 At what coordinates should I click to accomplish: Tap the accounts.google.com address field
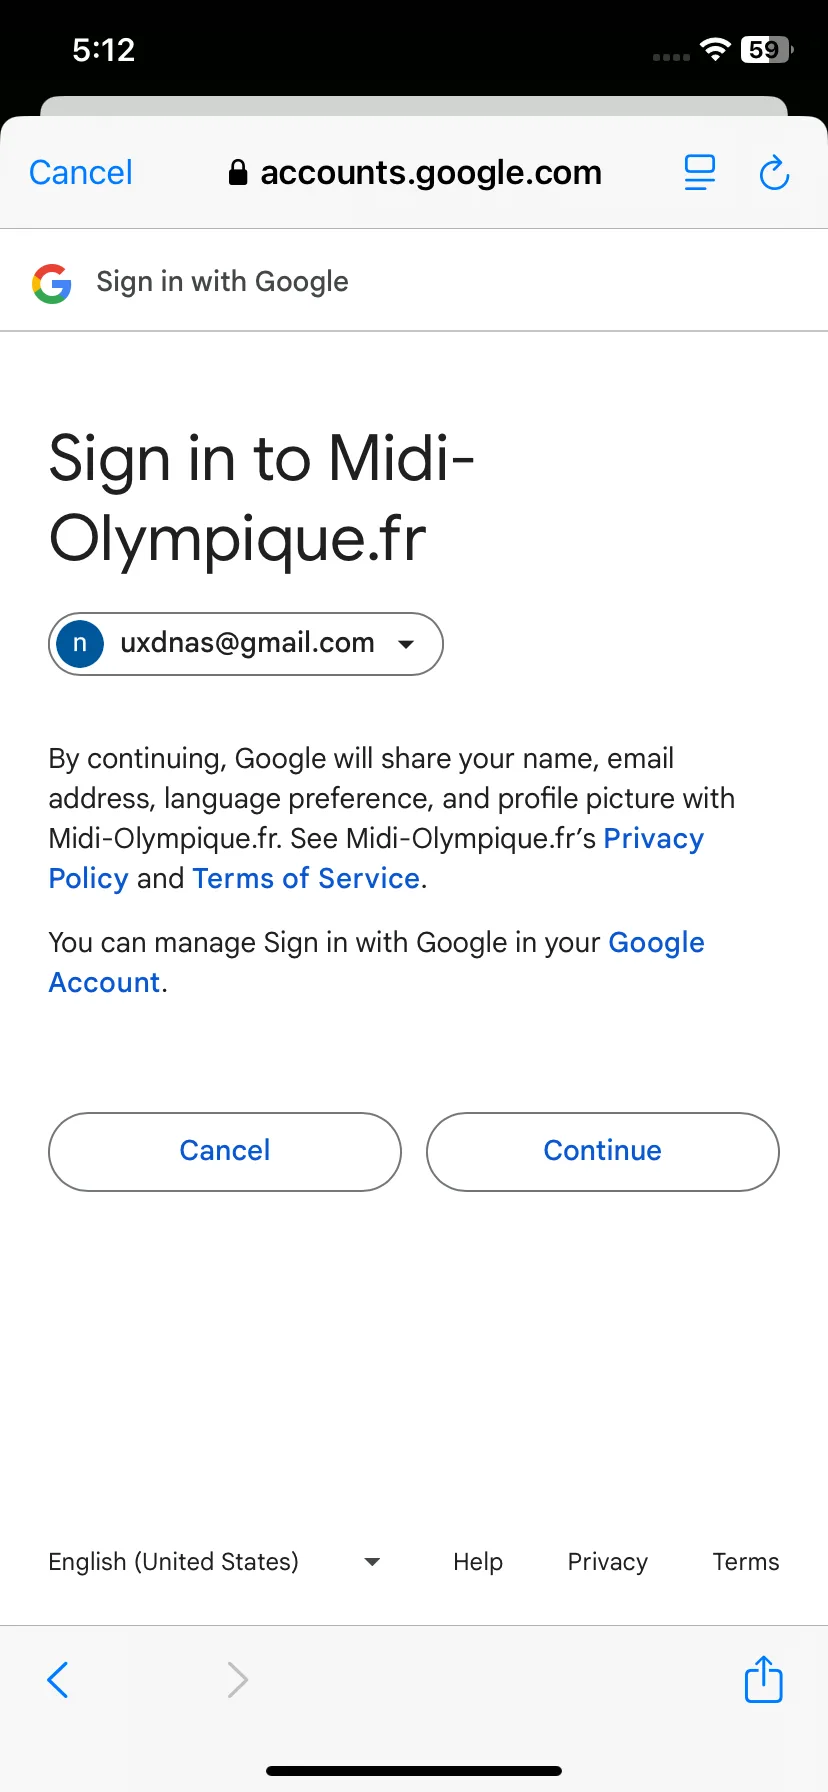[415, 173]
